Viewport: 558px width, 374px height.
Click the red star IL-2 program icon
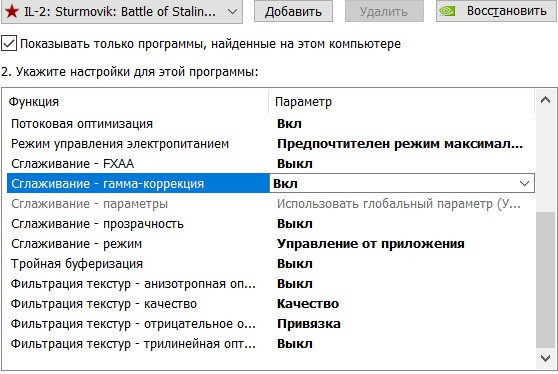[x=12, y=11]
